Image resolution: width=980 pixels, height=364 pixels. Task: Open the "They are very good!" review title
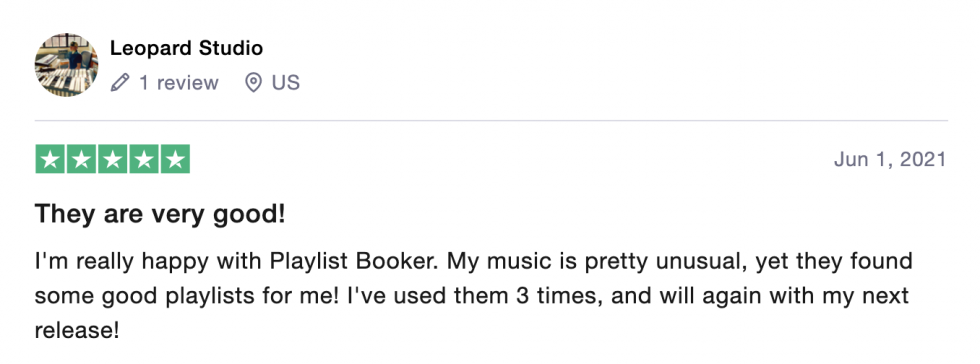[160, 215]
